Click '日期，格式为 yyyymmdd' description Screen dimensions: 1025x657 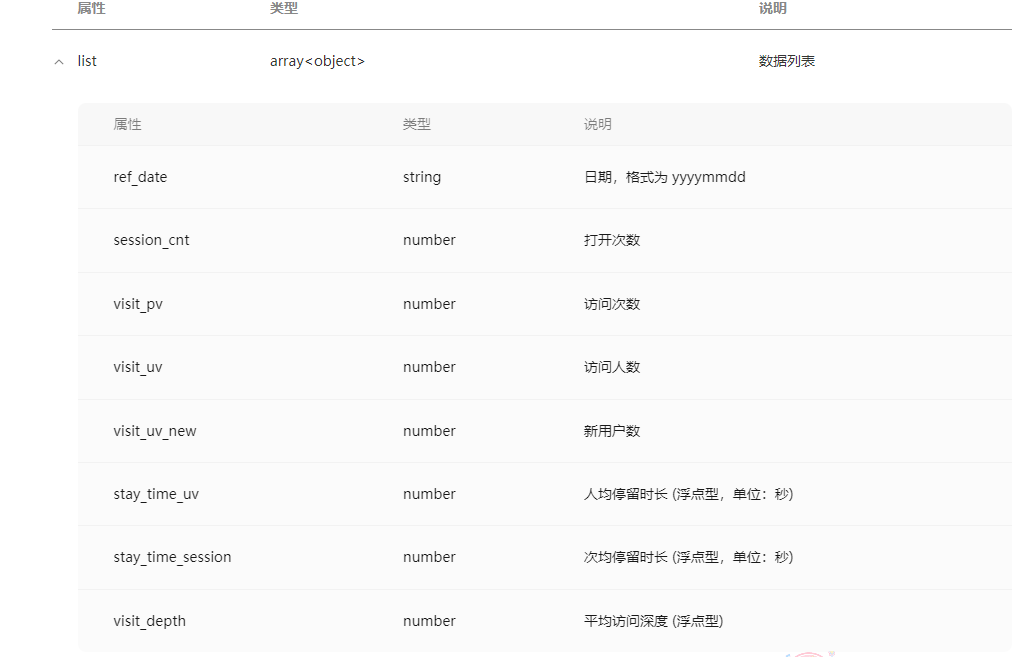pos(664,177)
